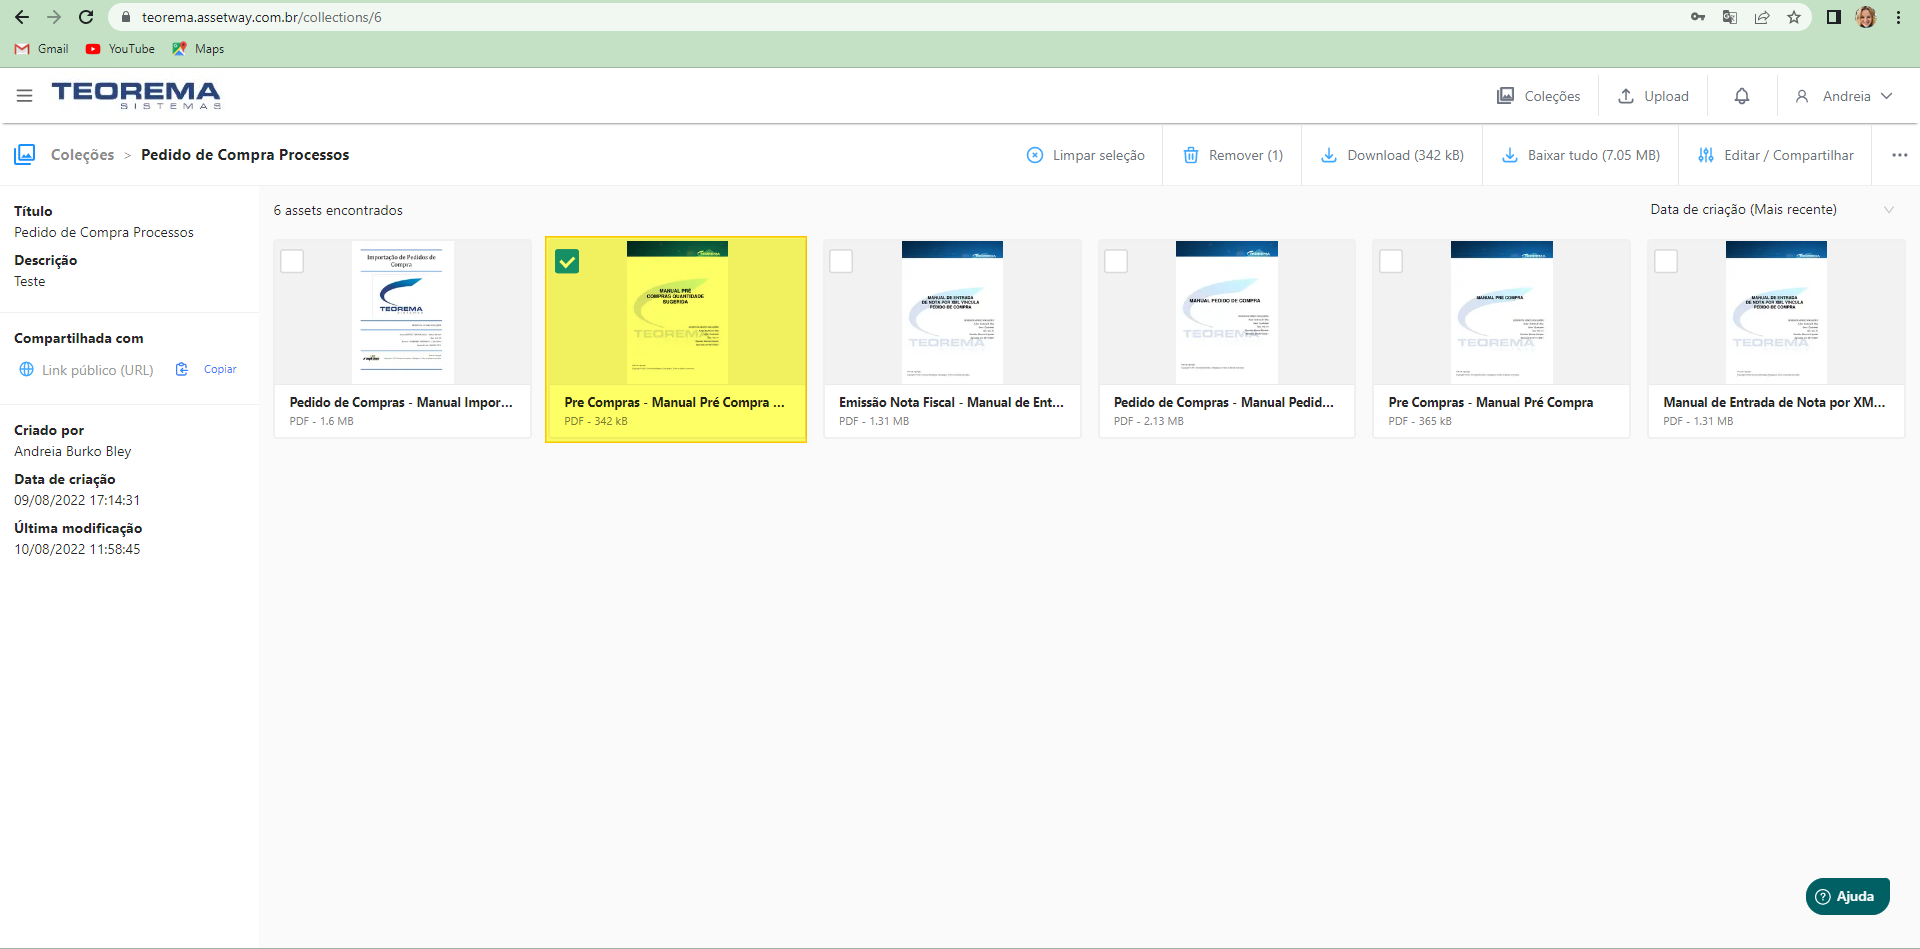Open the Upload menu item

tap(1653, 96)
